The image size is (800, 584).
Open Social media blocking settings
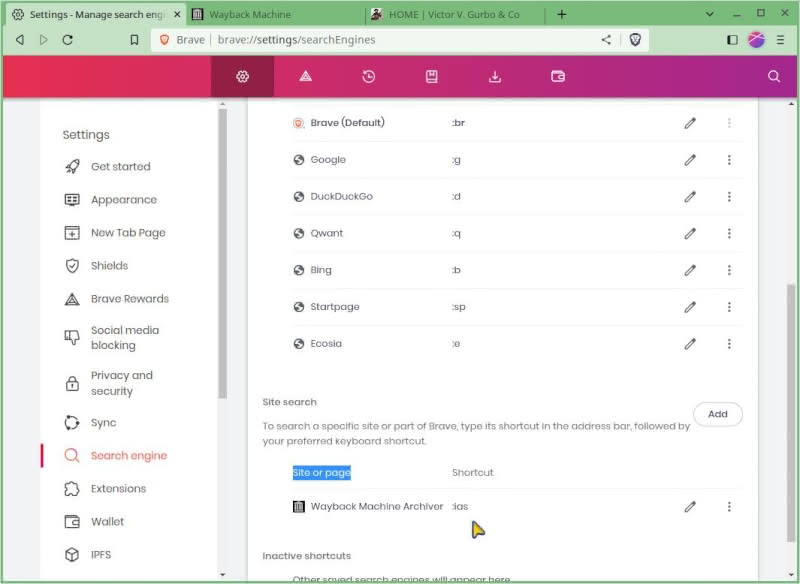pos(125,338)
